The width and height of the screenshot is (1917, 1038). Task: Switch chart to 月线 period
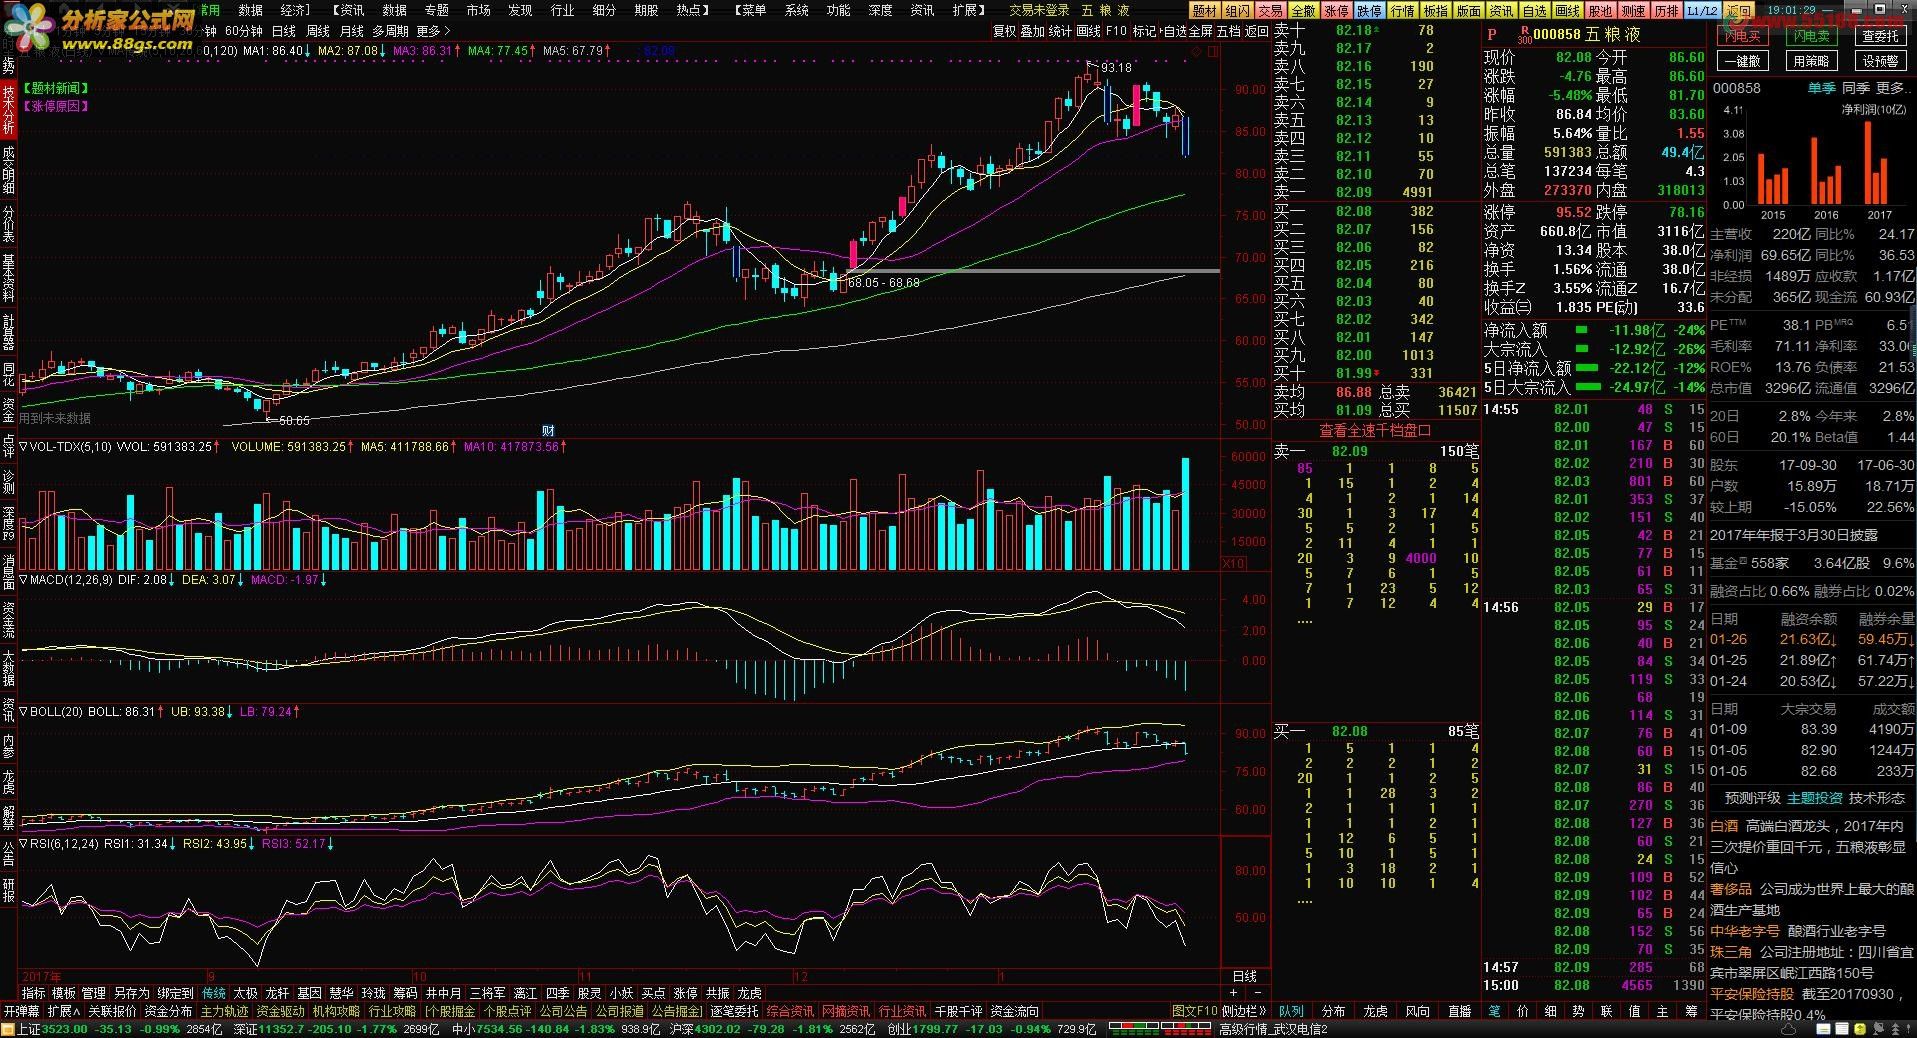352,31
